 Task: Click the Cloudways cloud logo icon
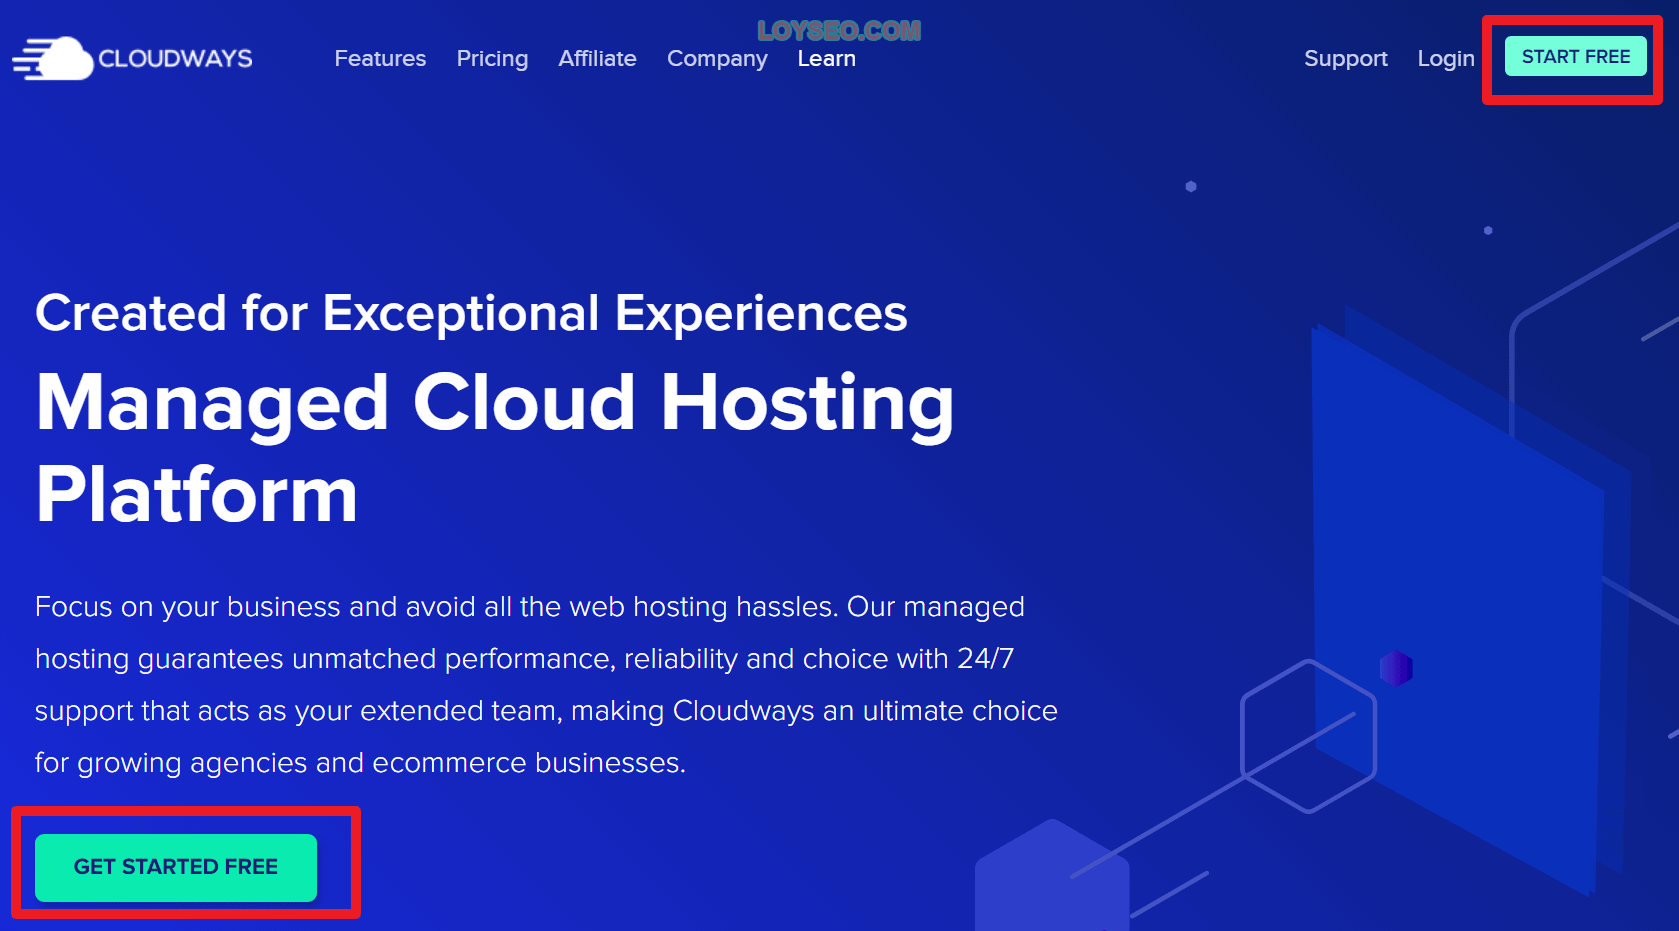pos(53,58)
